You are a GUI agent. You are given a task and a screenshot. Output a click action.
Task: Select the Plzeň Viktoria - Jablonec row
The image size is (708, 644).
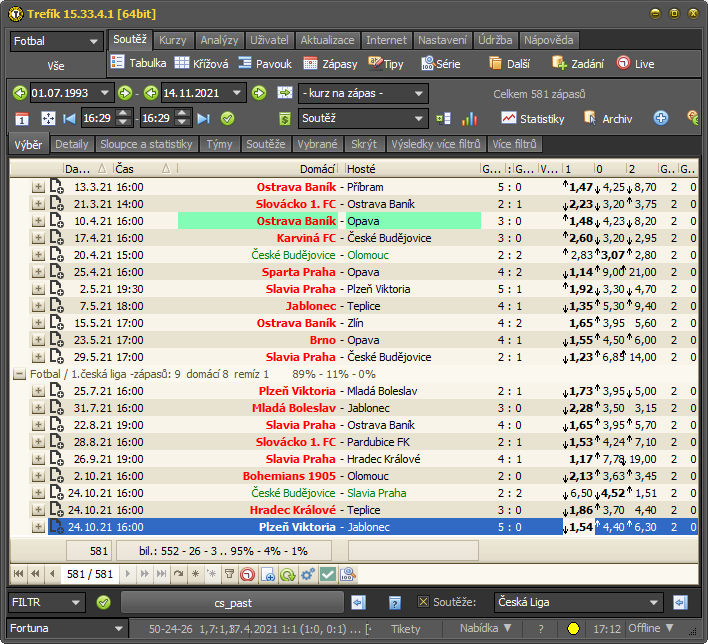point(373,527)
